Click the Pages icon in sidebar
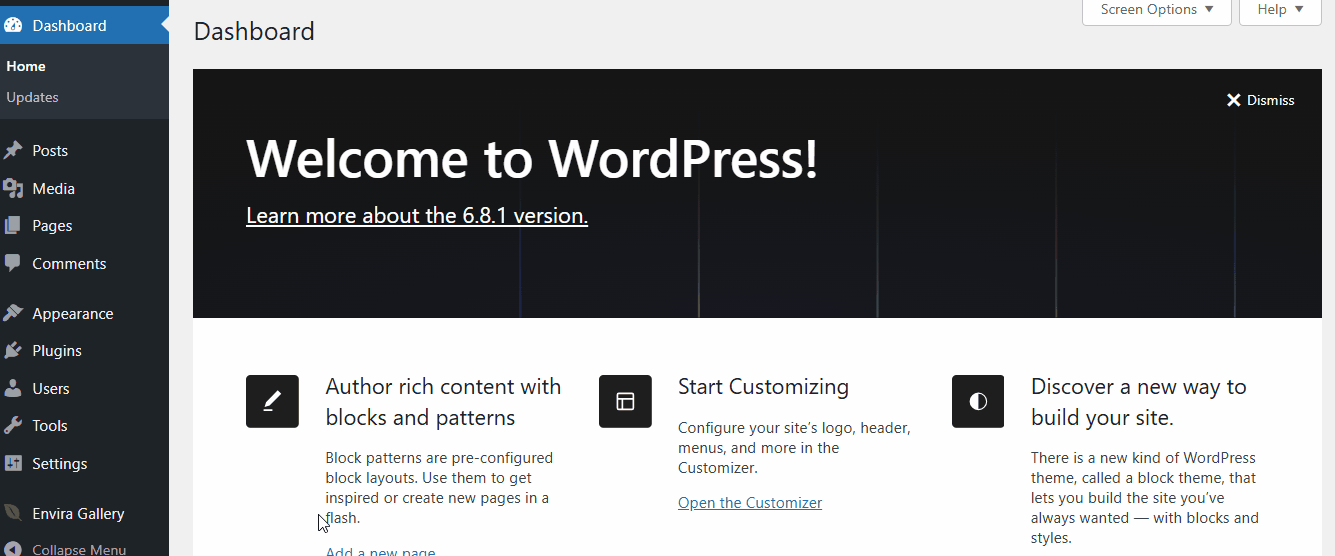 pos(13,226)
